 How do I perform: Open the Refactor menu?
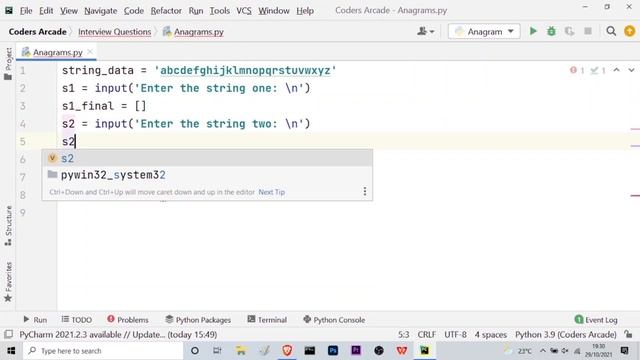(x=166, y=11)
